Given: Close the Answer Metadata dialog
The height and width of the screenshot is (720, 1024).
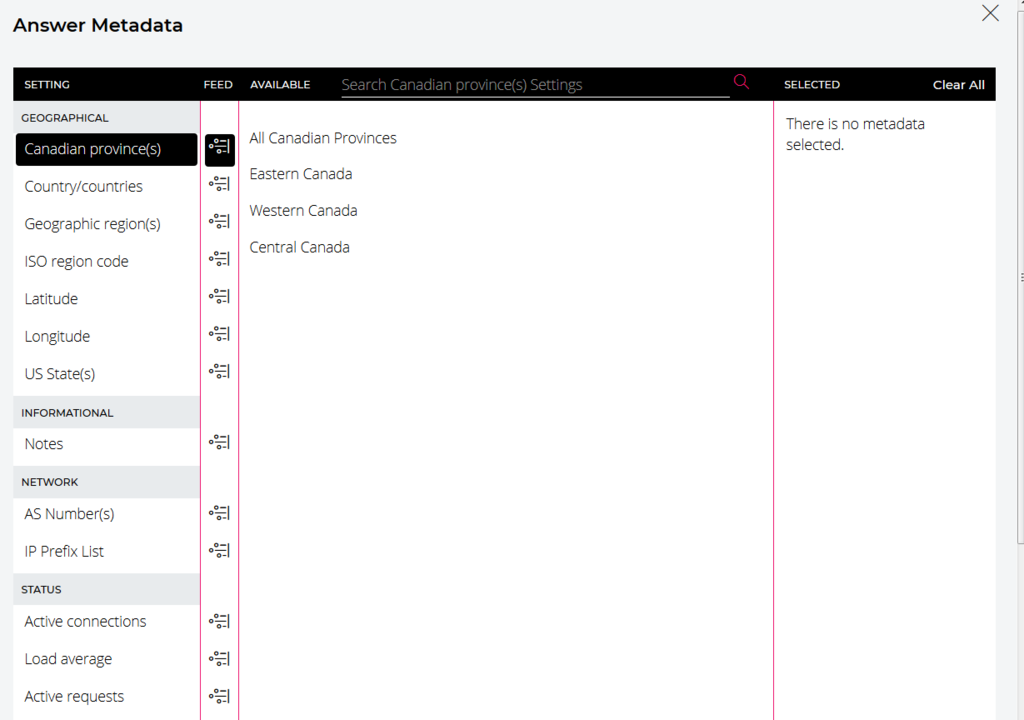Looking at the screenshot, I should tap(990, 13).
